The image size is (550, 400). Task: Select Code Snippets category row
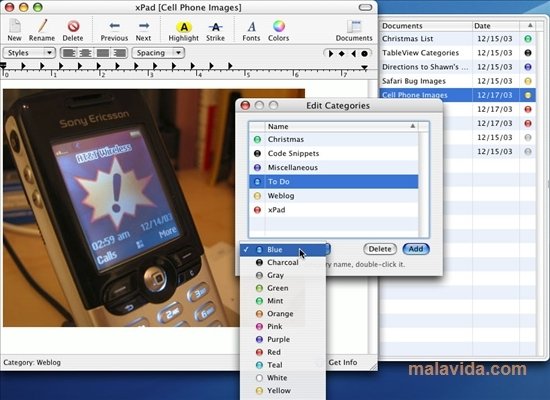pos(334,153)
